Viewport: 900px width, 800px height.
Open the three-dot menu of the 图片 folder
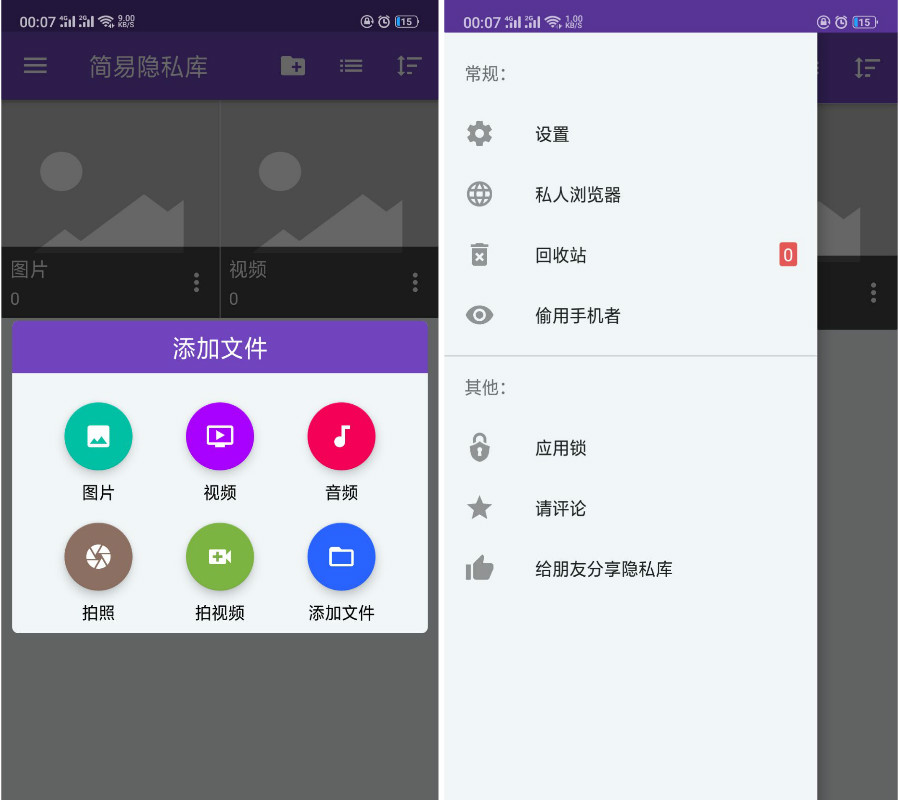(x=196, y=282)
